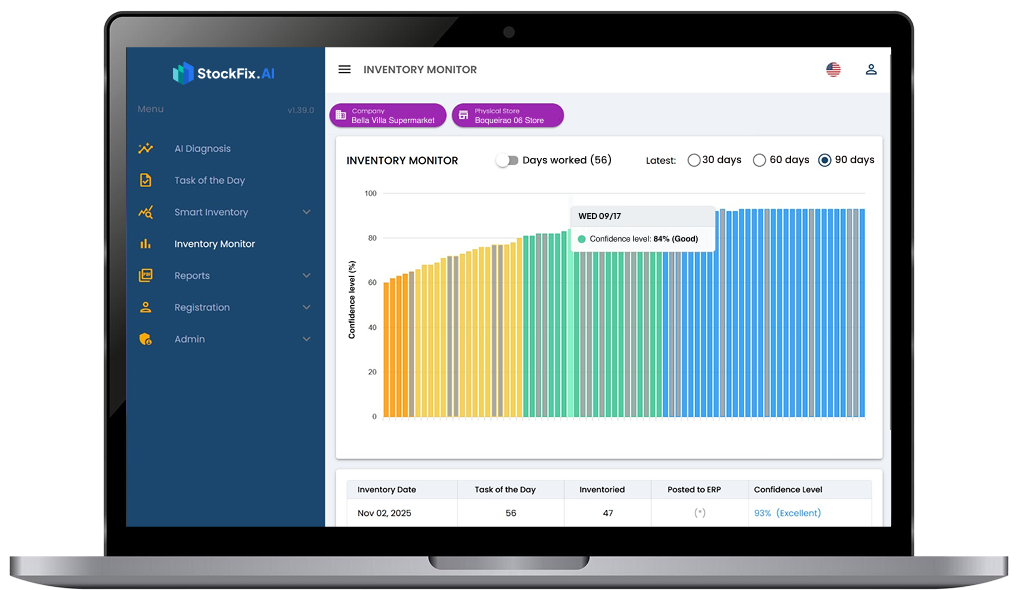Open the Registration menu item

[202, 308]
